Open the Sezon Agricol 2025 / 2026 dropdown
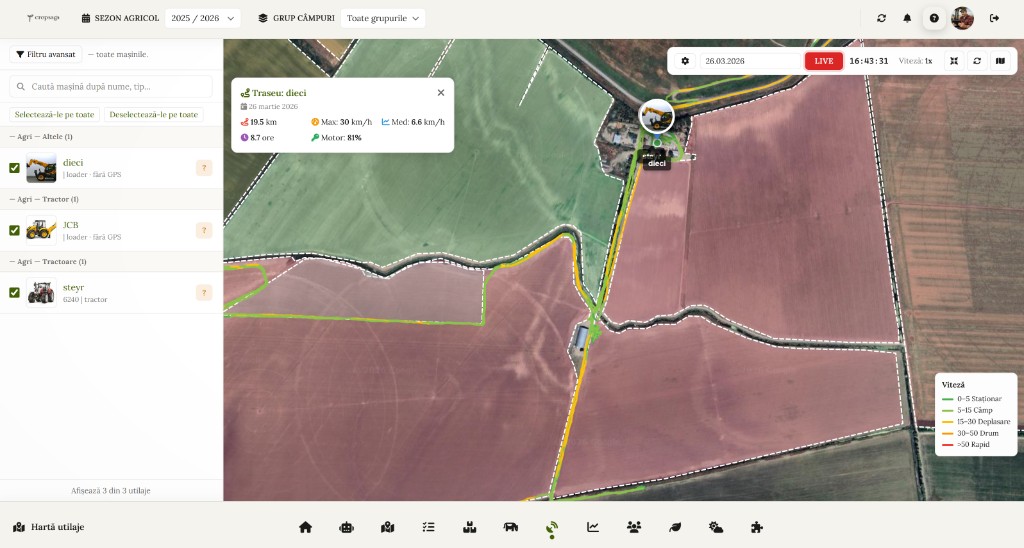This screenshot has height=548, width=1024. pyautogui.click(x=202, y=18)
